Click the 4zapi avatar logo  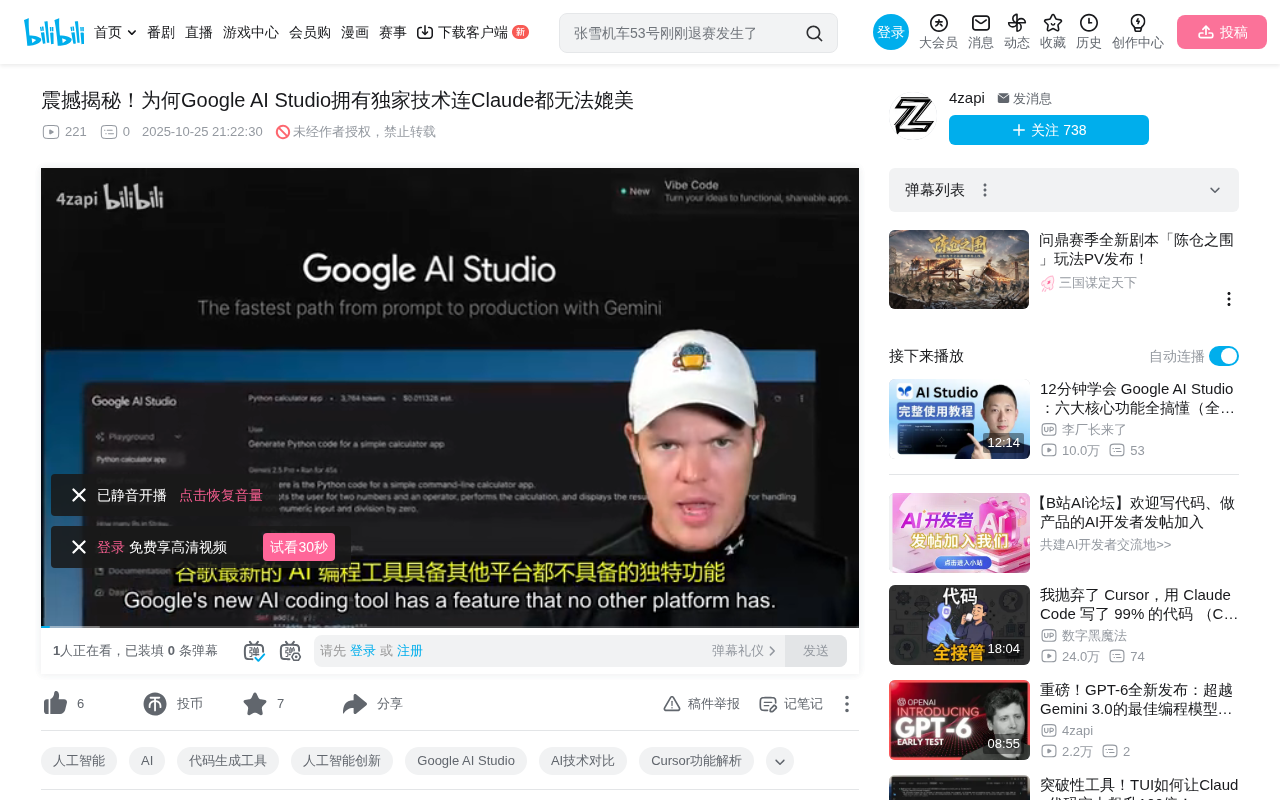(913, 116)
